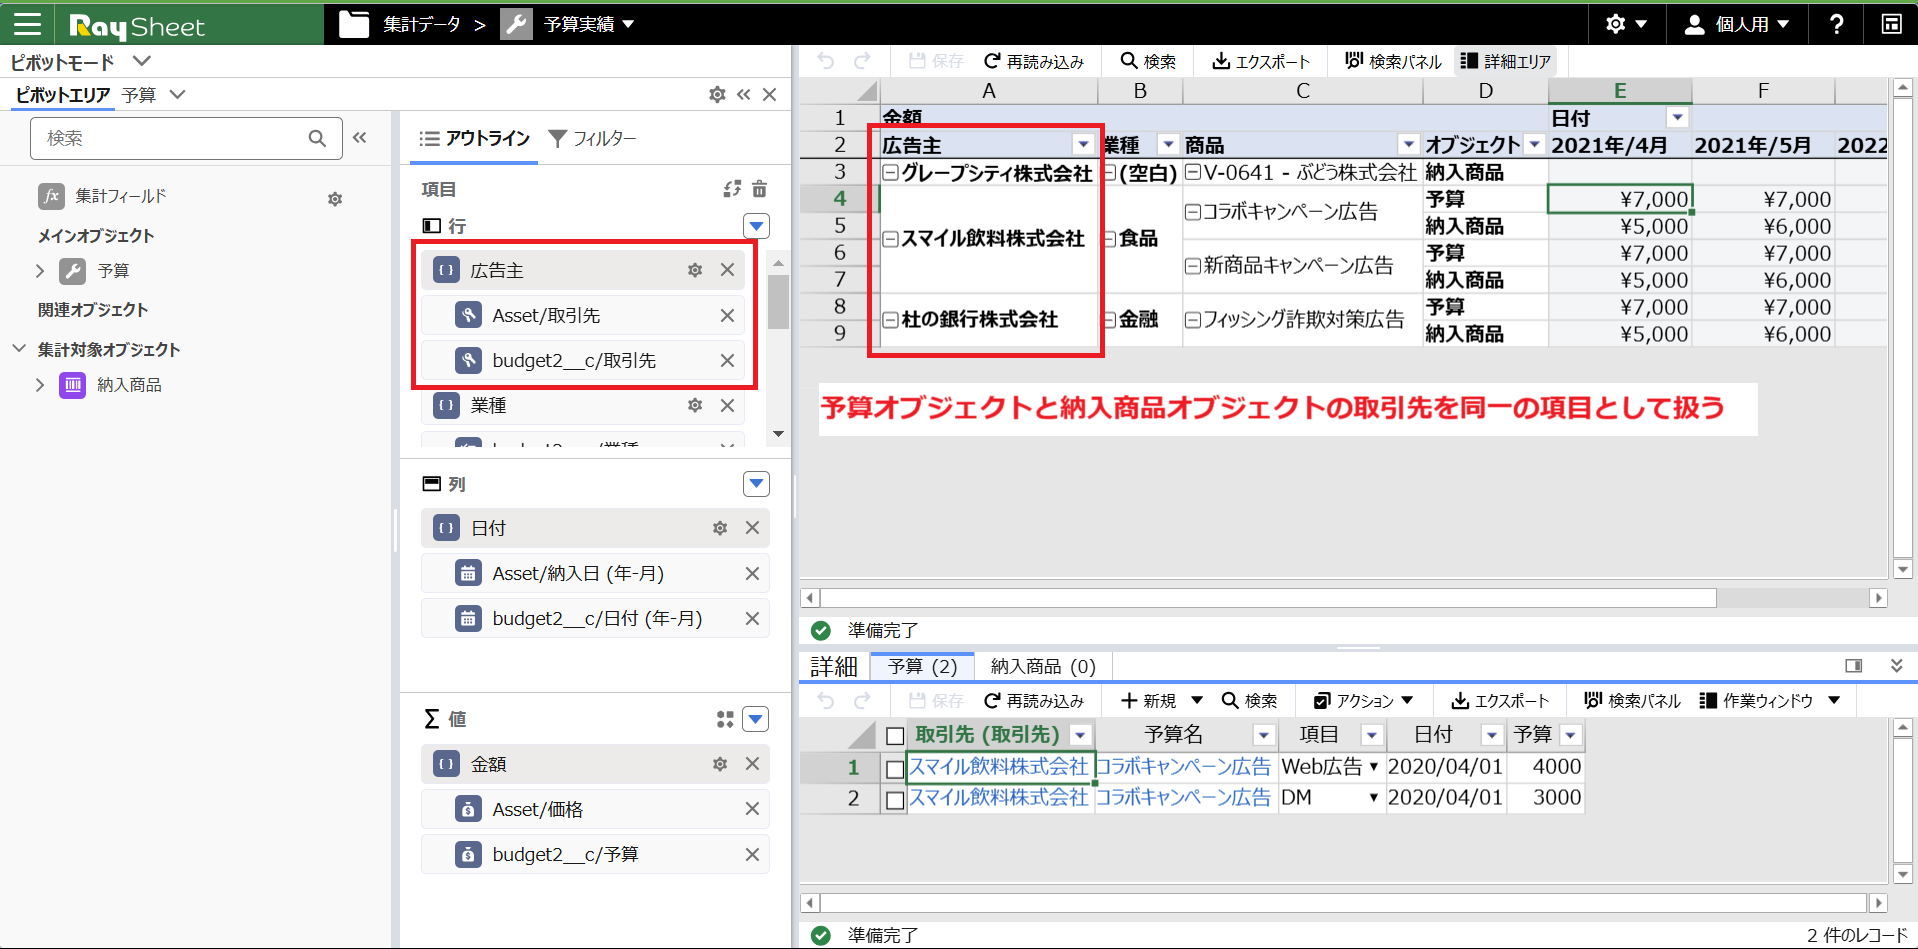Open the 列 section dropdown button
The height and width of the screenshot is (949, 1918).
pos(756,484)
